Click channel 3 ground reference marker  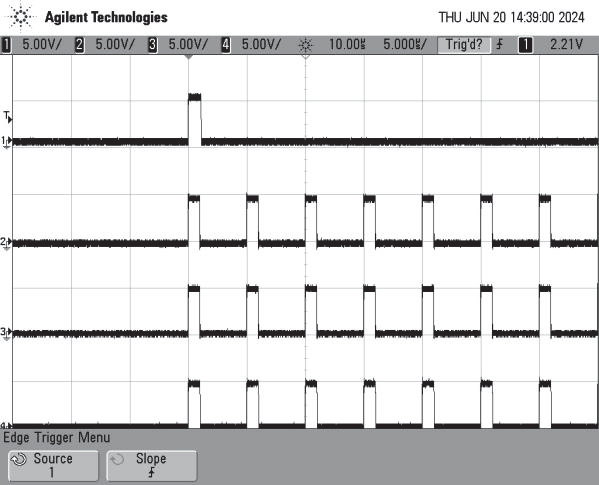pos(6,333)
